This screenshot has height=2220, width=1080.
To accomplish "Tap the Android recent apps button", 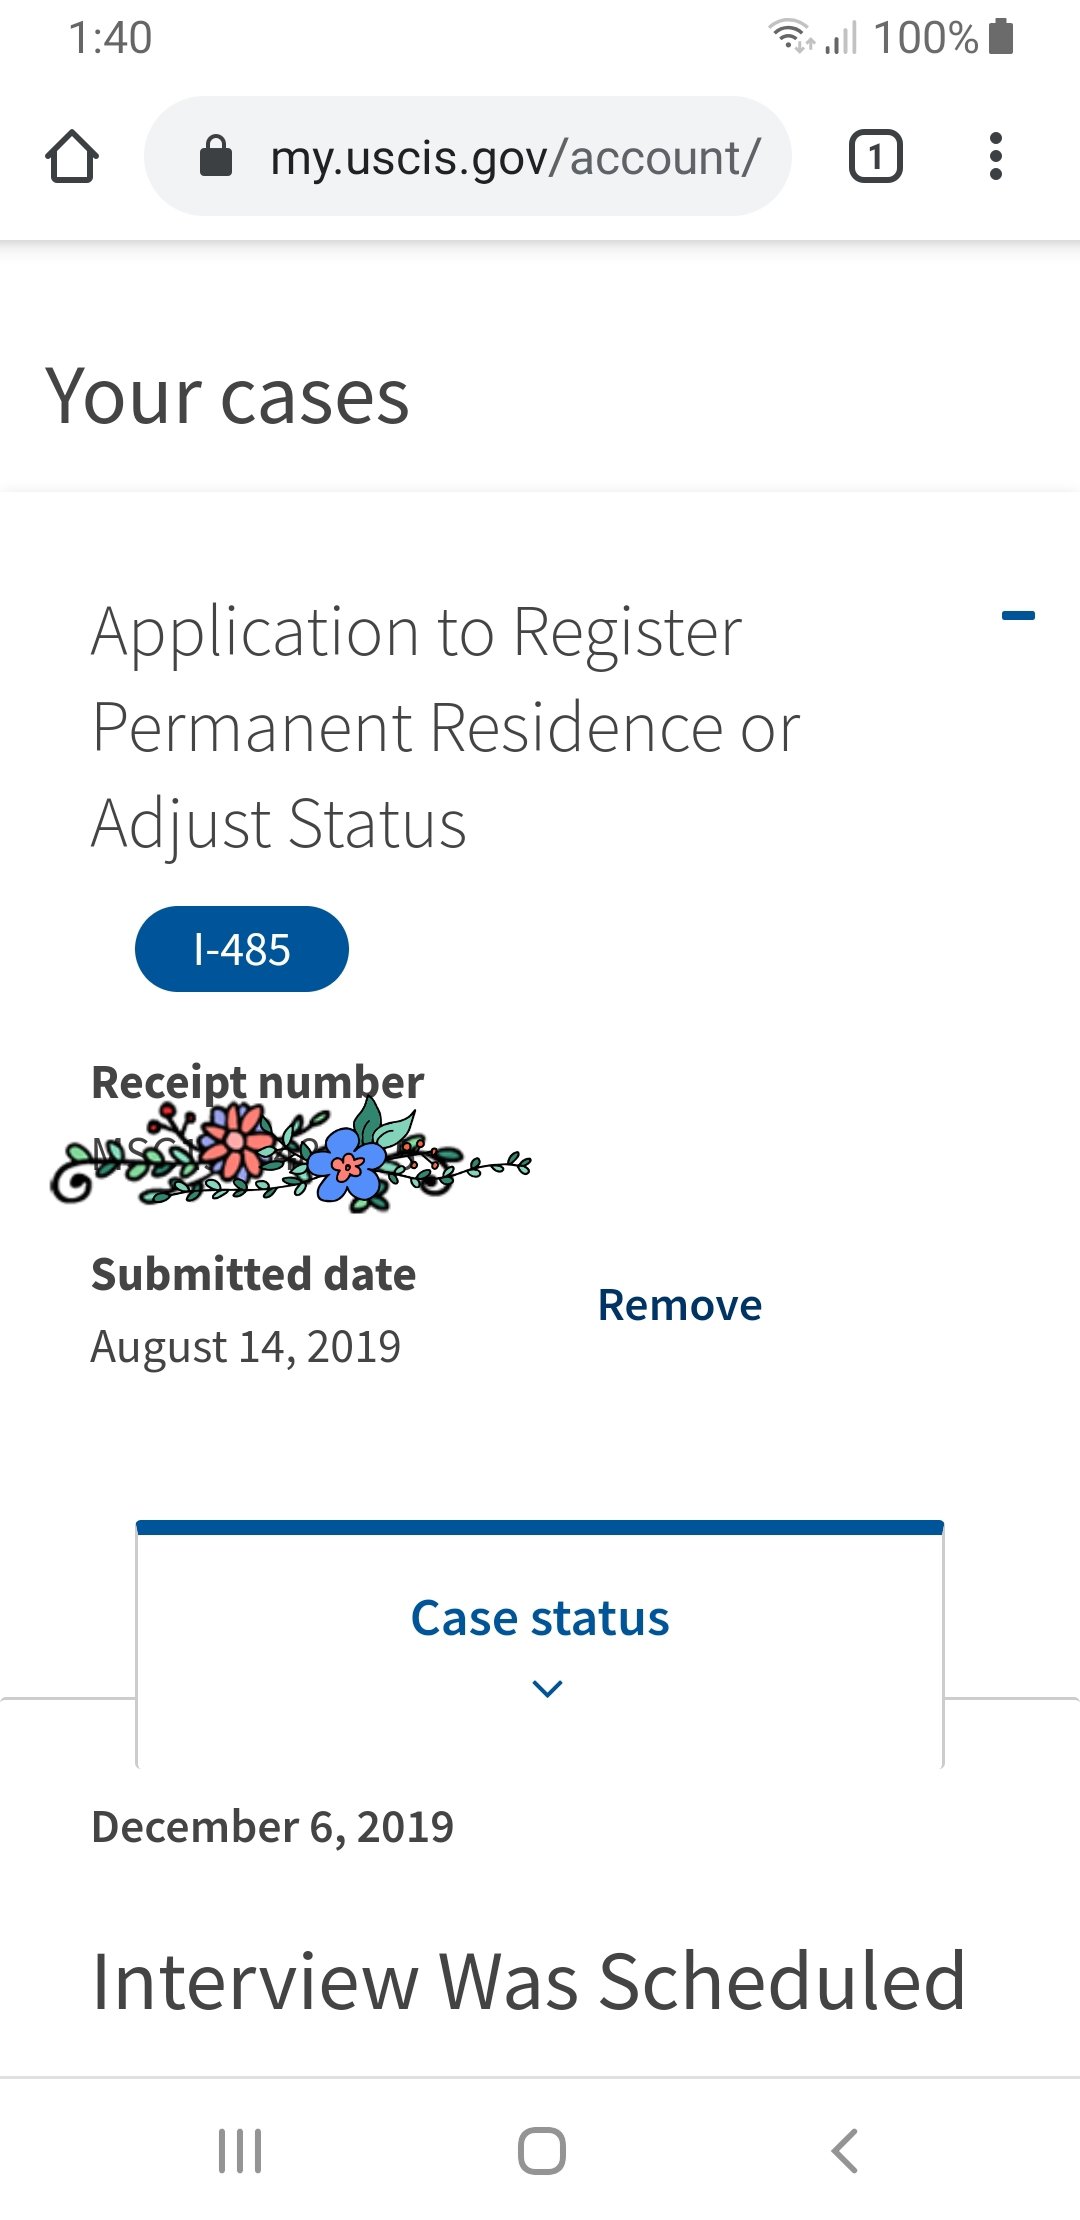I will click(240, 2150).
